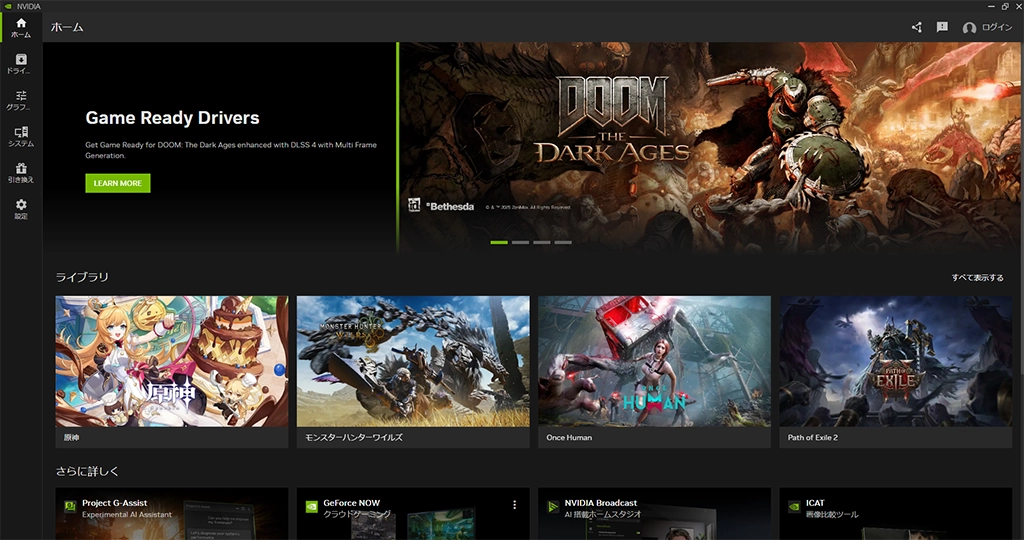
Task: Open the Project G-Assist card title
Action: 114,503
